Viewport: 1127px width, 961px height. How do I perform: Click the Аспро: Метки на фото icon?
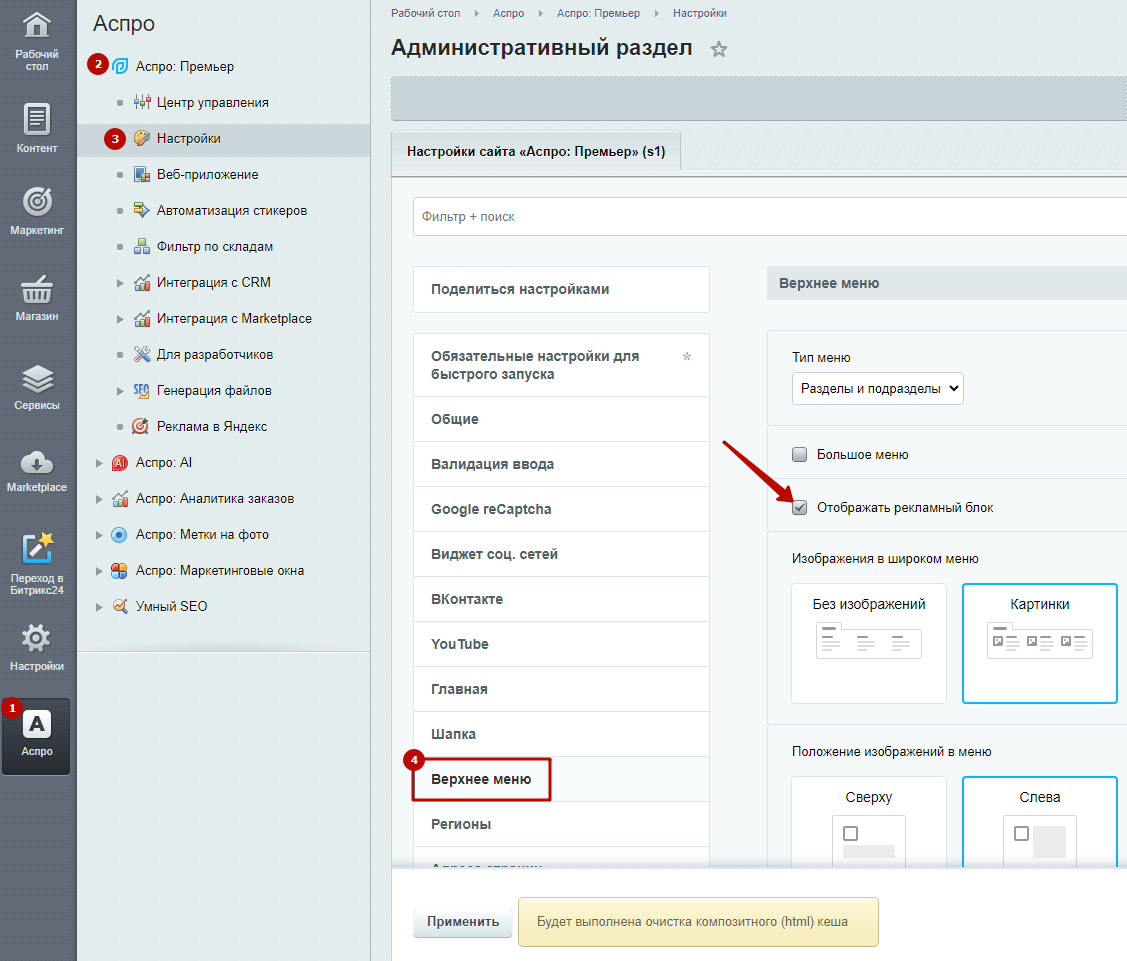pos(119,534)
